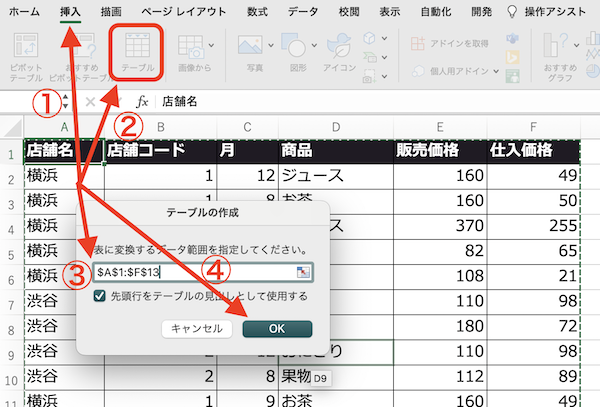Click header cell 商品
The image size is (600, 407).
[x=336, y=151]
